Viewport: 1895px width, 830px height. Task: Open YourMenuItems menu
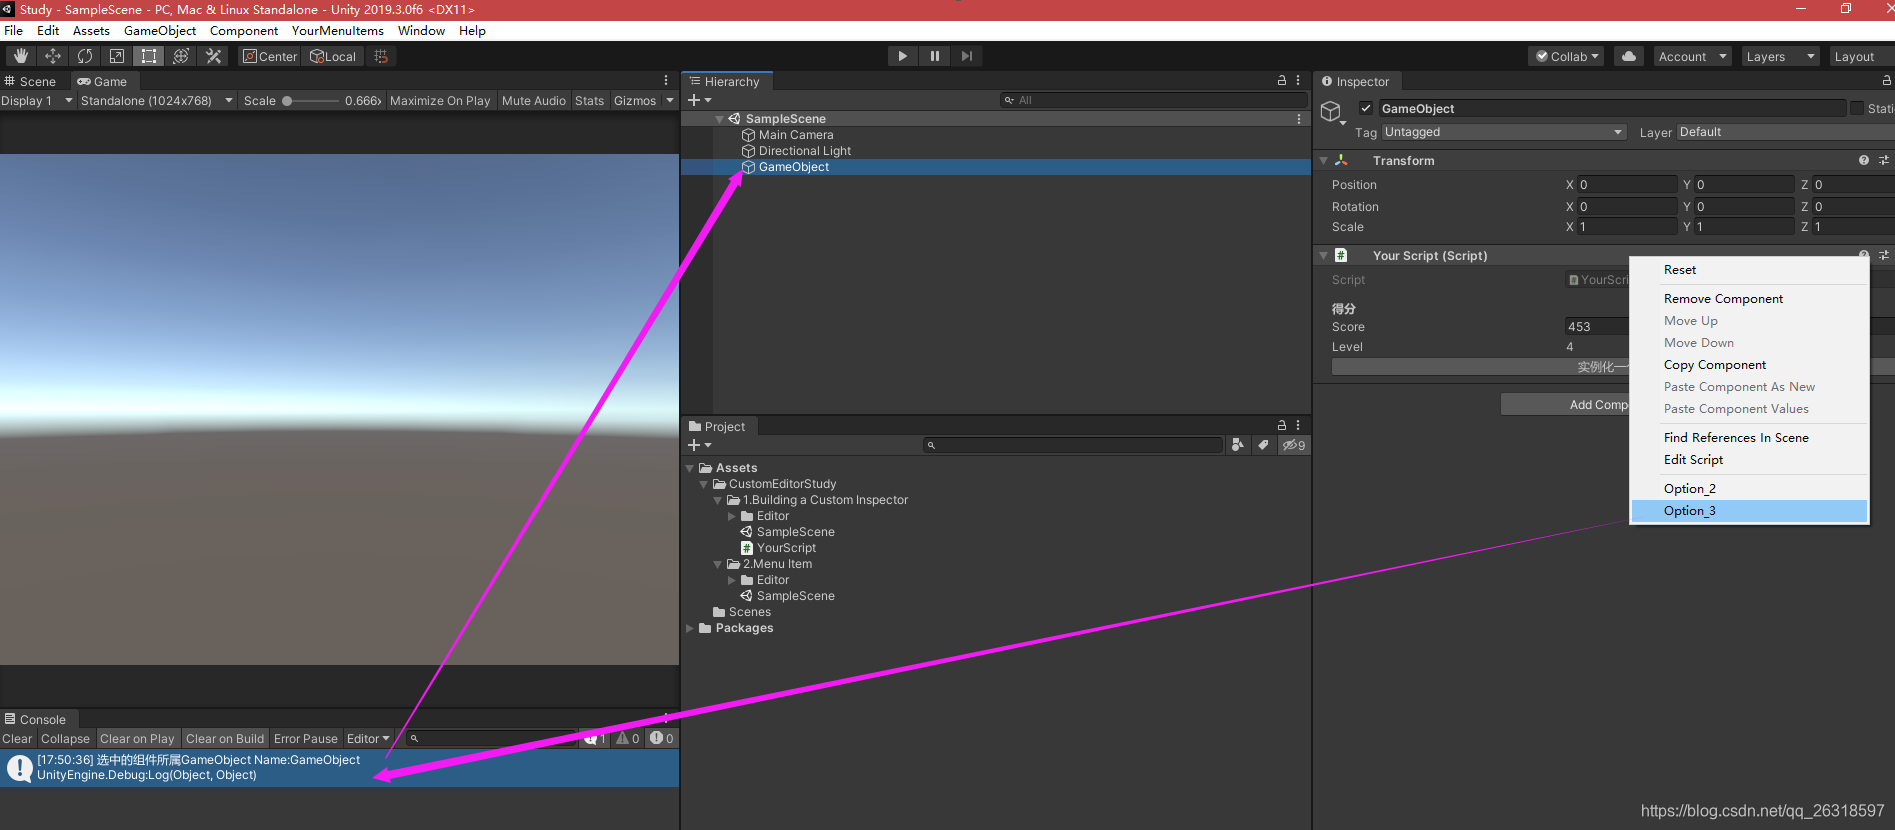(337, 31)
